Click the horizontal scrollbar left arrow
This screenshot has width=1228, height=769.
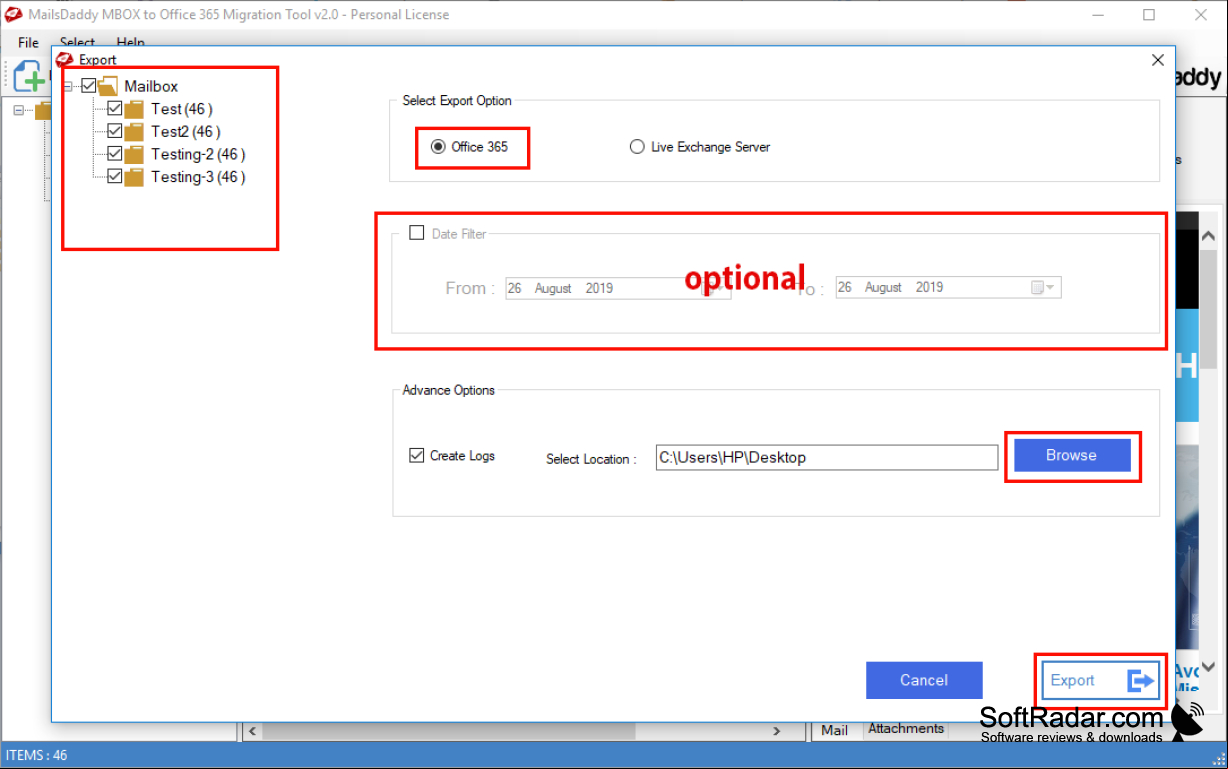click(x=252, y=731)
